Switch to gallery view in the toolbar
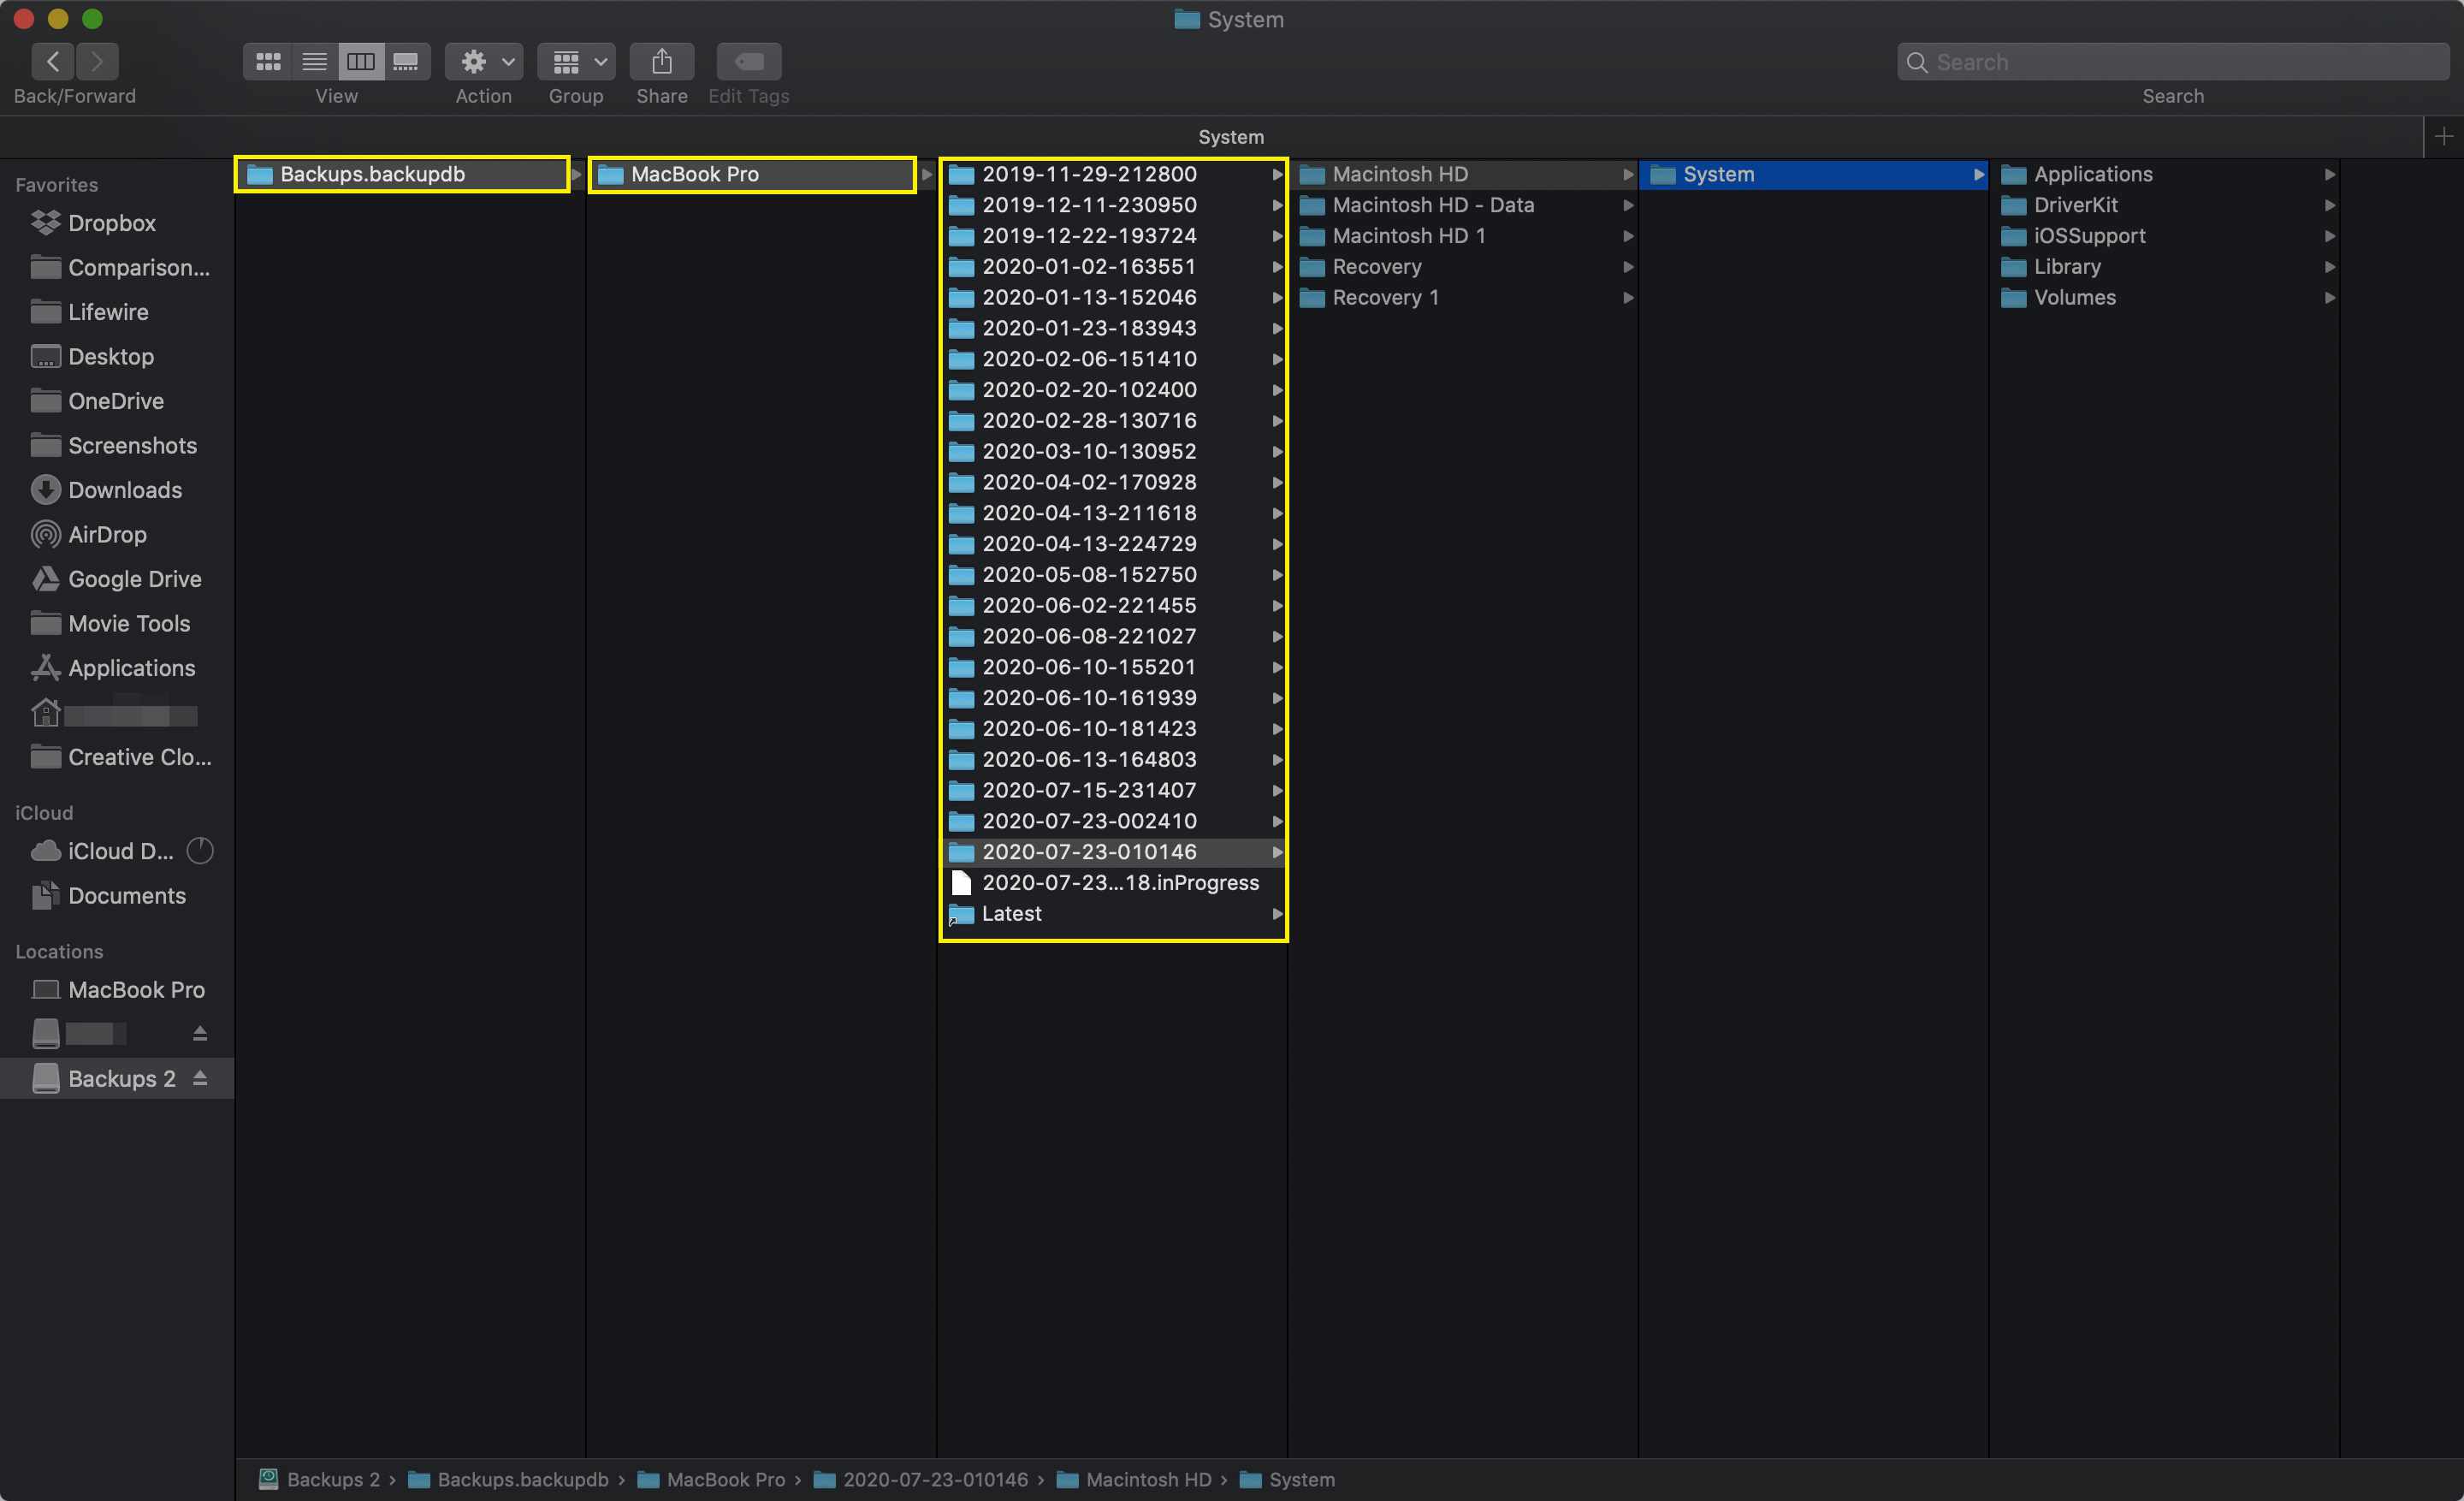This screenshot has width=2464, height=1501. [406, 61]
